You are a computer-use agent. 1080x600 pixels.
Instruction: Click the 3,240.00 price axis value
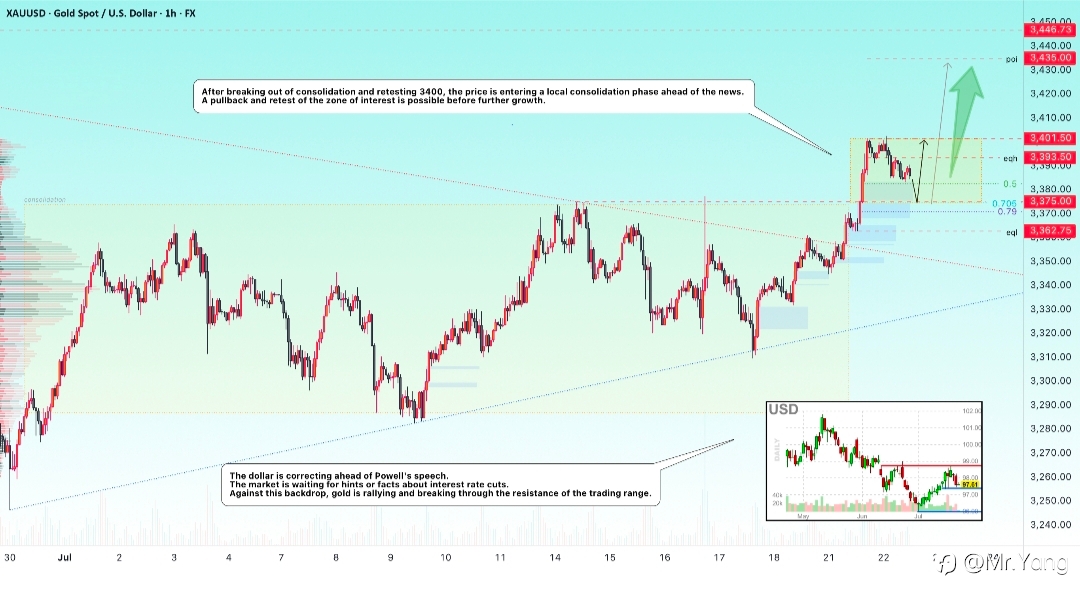(x=1050, y=524)
